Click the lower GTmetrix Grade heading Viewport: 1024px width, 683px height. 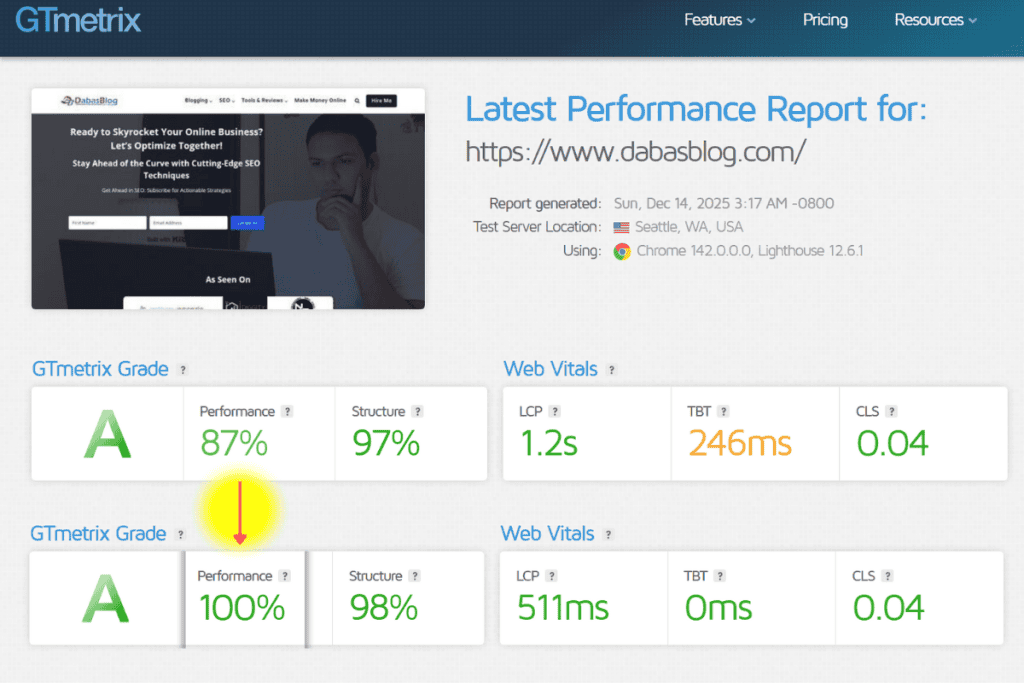coord(98,533)
